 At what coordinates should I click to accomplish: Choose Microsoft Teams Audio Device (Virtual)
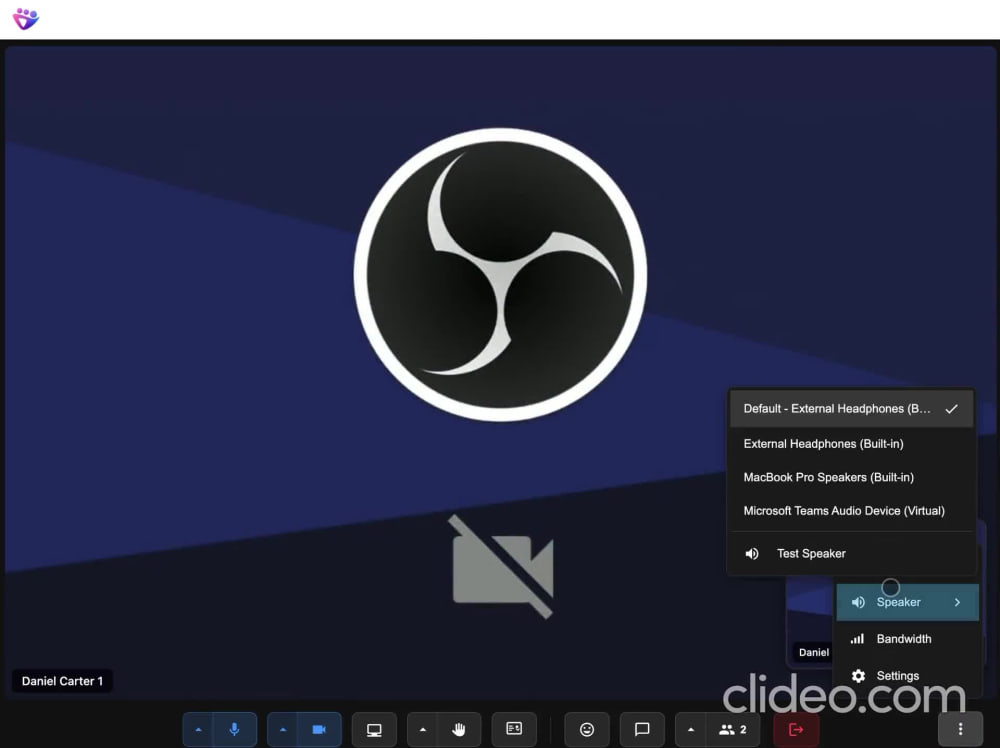pyautogui.click(x=851, y=511)
